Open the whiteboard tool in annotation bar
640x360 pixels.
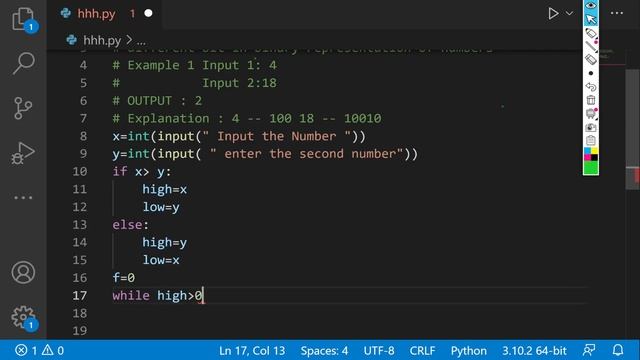(x=591, y=113)
